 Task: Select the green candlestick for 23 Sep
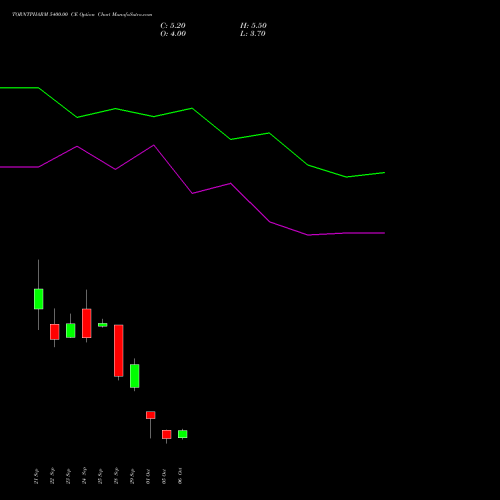pos(71,330)
